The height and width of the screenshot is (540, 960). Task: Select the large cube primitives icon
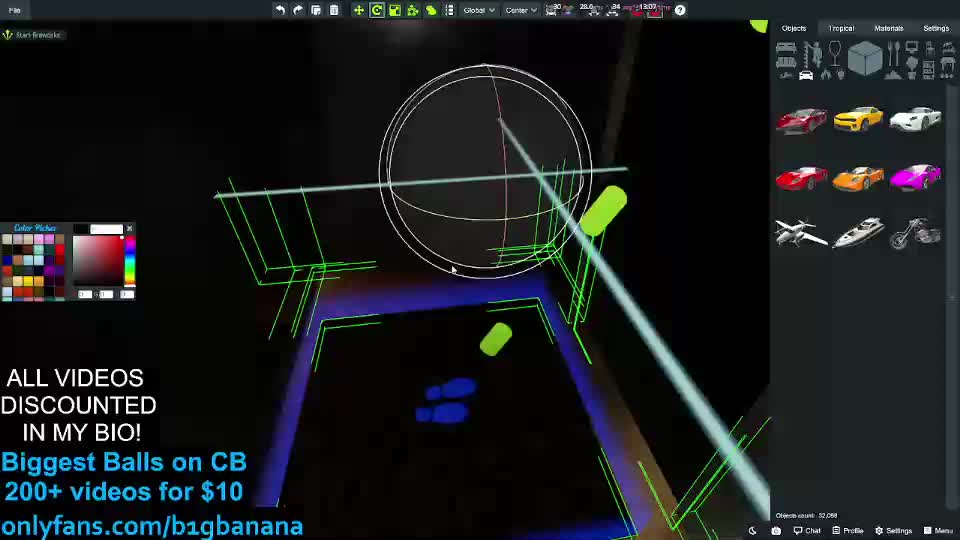[865, 59]
